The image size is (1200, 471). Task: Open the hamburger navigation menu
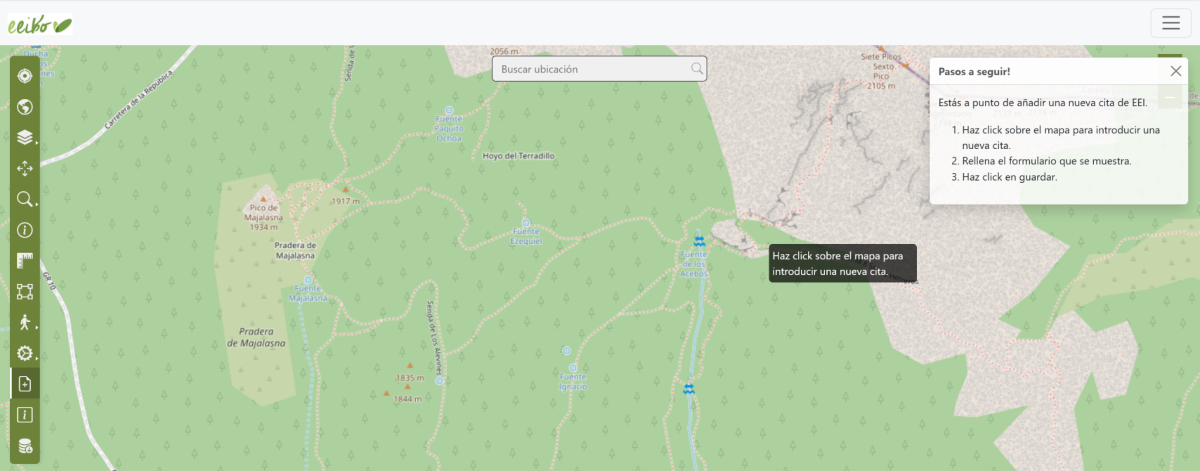click(x=1171, y=23)
